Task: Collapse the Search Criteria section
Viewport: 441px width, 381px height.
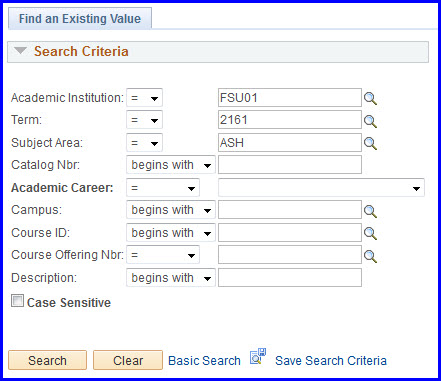Action: tap(20, 51)
